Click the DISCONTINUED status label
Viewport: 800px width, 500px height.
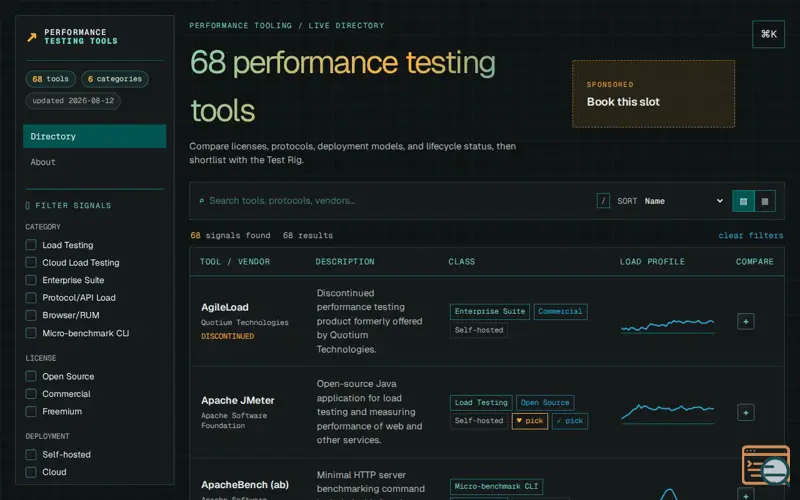coord(228,336)
